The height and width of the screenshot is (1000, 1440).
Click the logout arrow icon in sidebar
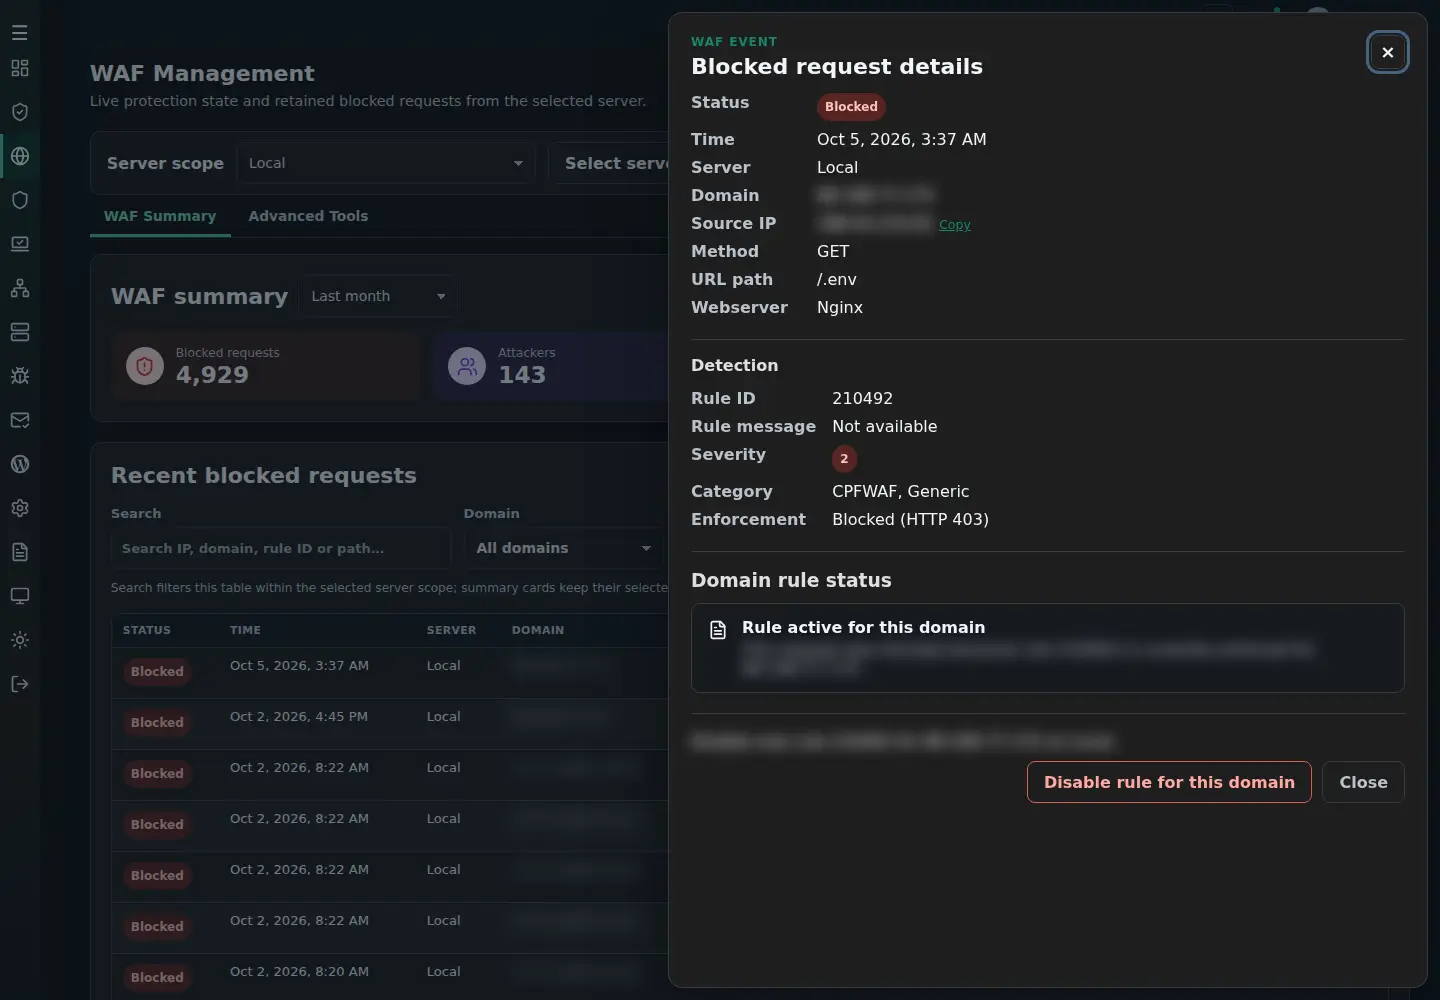(x=20, y=684)
